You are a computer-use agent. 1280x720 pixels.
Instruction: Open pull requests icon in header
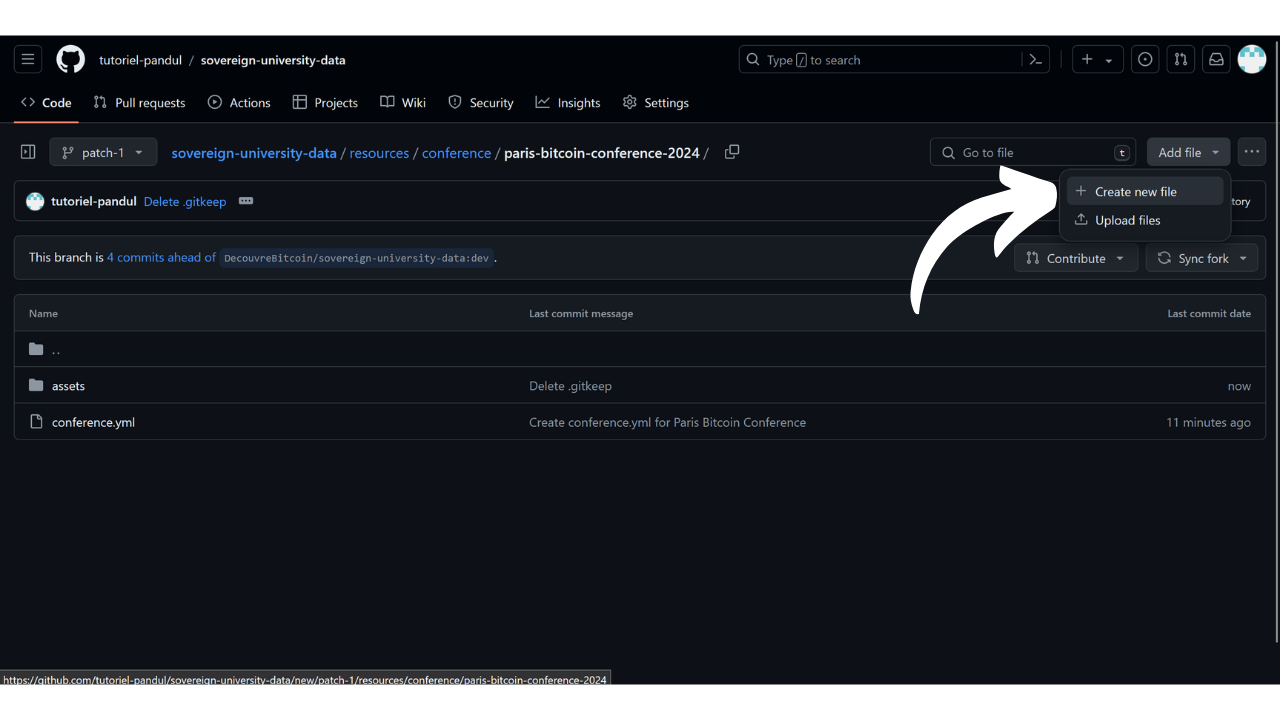pyautogui.click(x=1181, y=60)
